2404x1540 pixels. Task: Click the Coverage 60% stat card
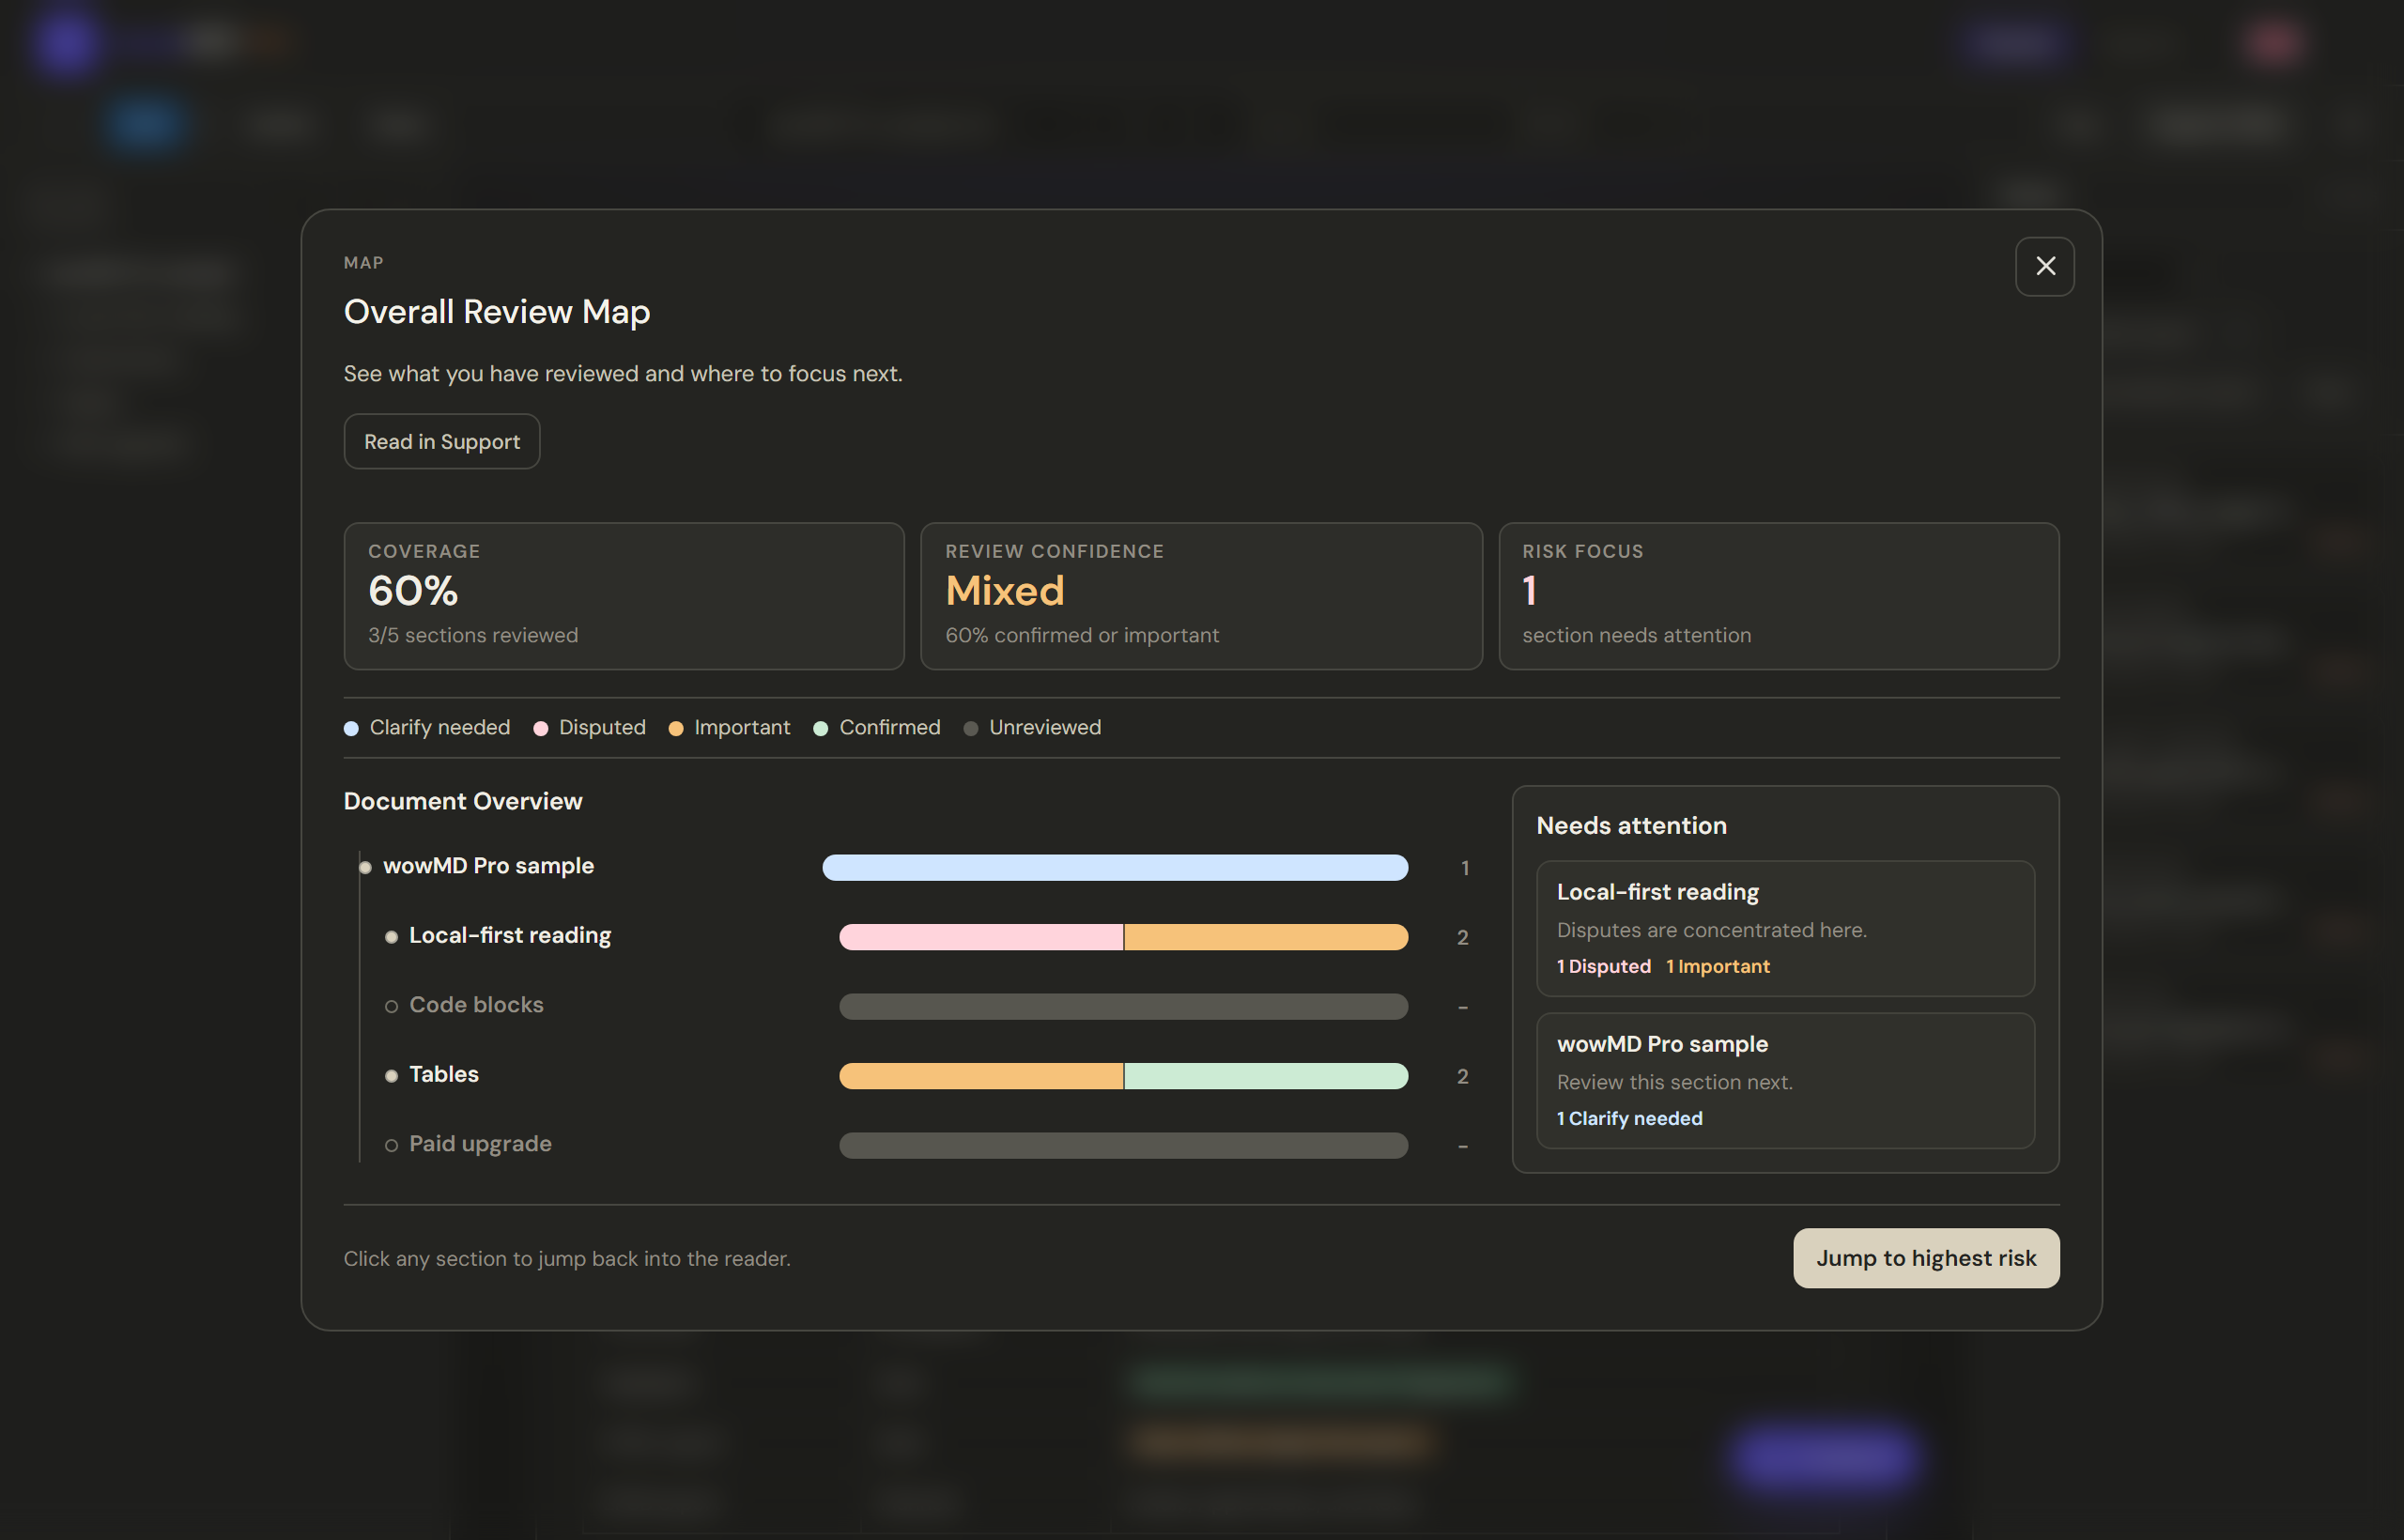coord(624,596)
